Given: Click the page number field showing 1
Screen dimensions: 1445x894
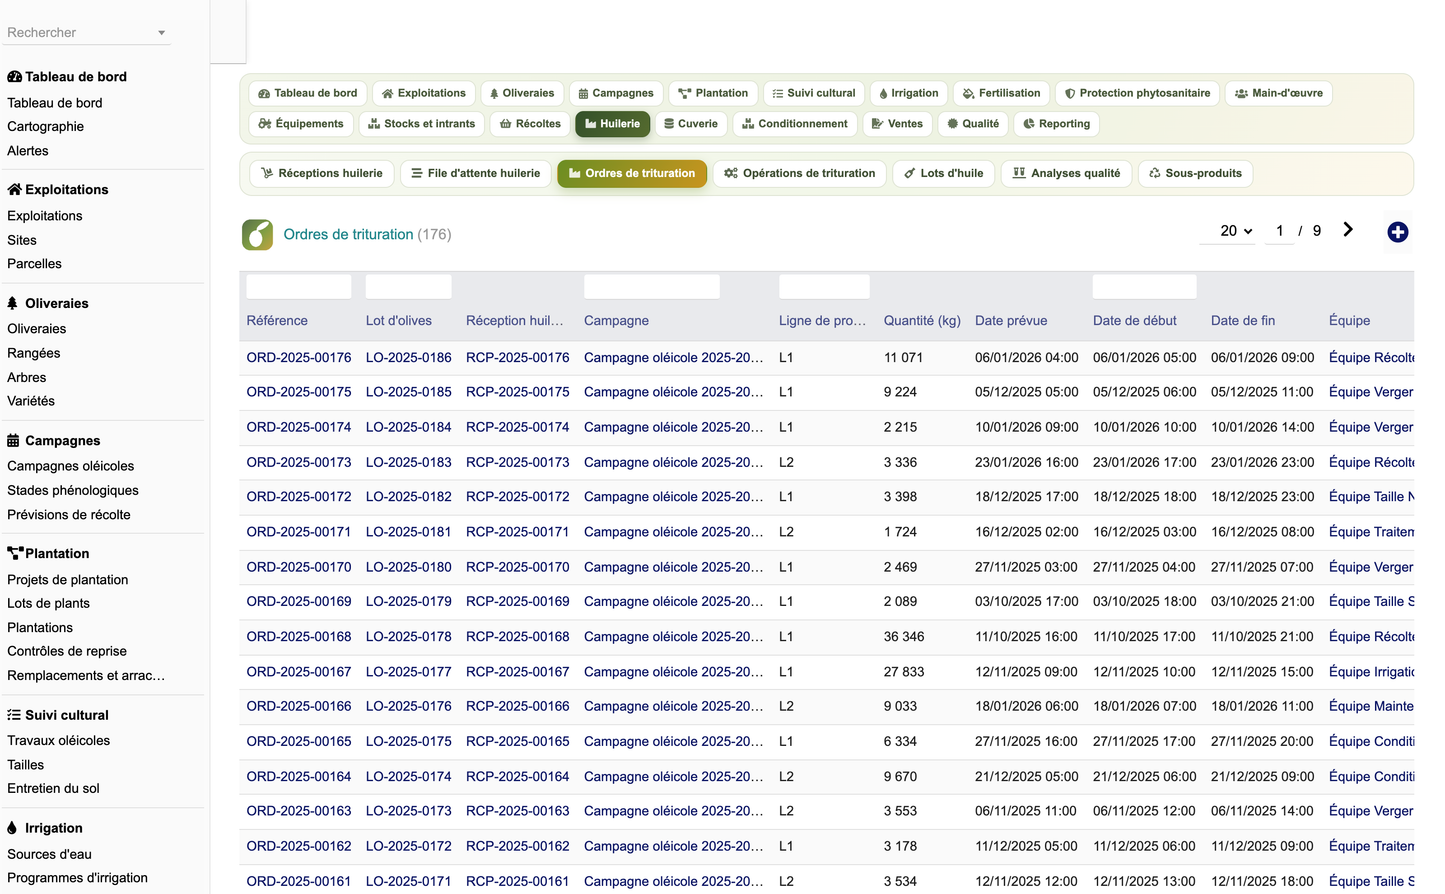Looking at the screenshot, I should [1279, 231].
